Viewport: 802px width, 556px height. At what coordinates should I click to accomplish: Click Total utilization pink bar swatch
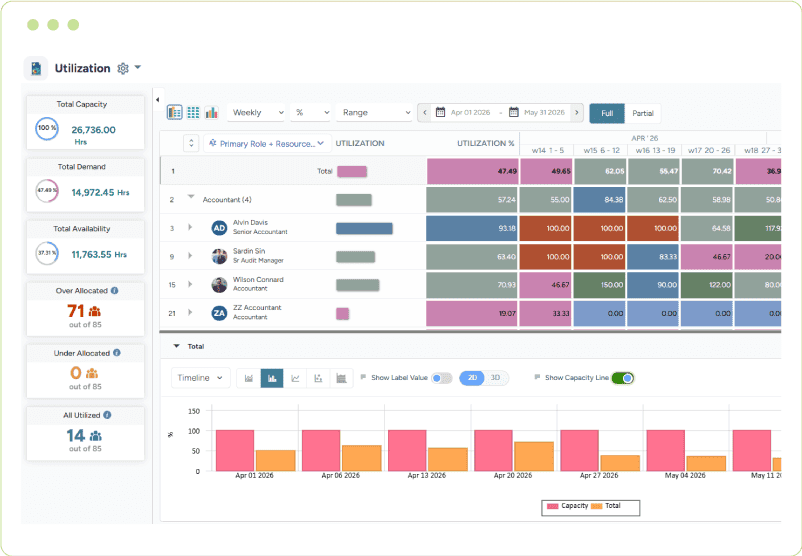352,171
